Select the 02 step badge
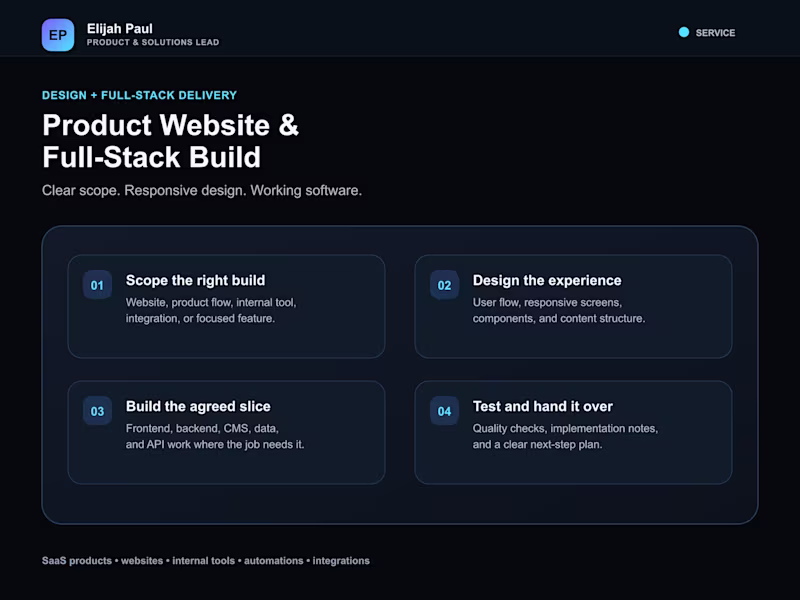The width and height of the screenshot is (800, 600). (444, 285)
